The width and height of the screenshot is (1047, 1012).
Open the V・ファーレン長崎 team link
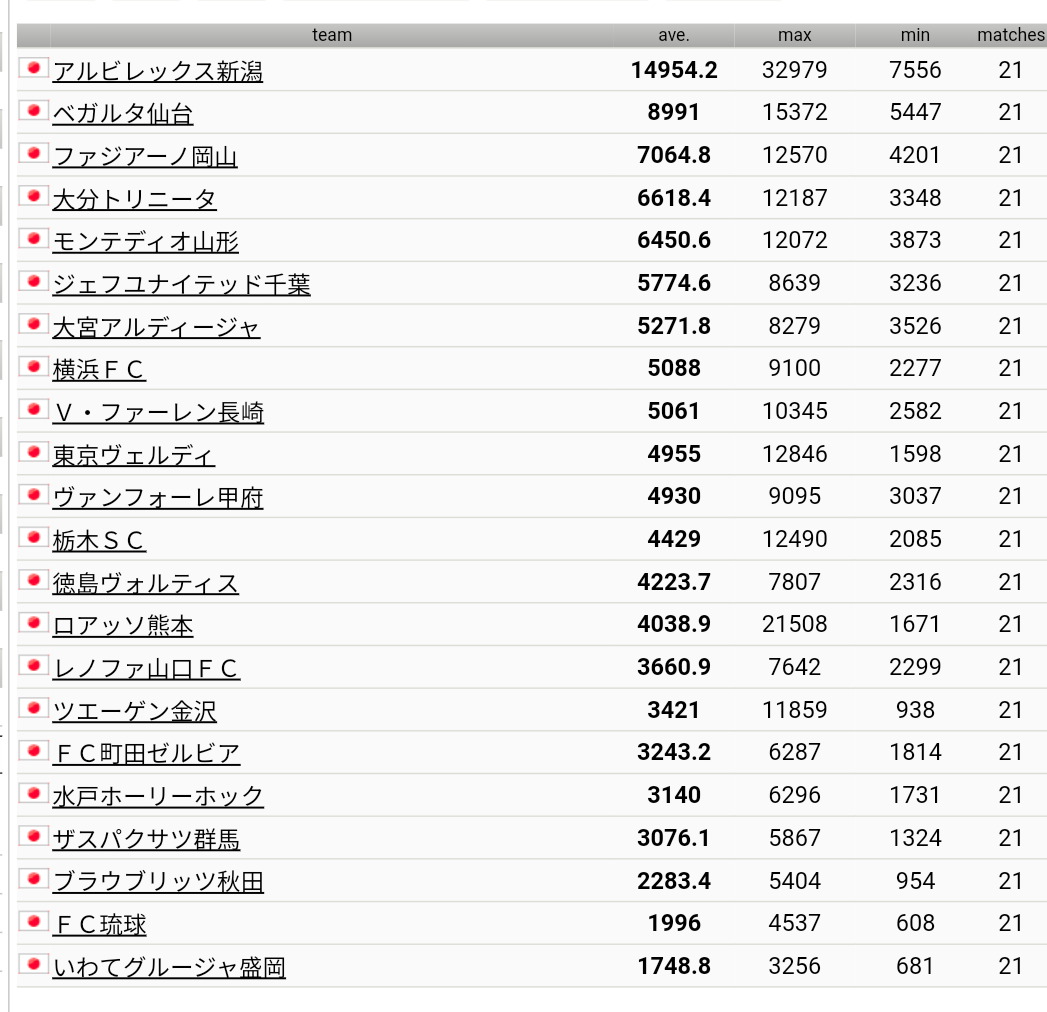pos(158,412)
